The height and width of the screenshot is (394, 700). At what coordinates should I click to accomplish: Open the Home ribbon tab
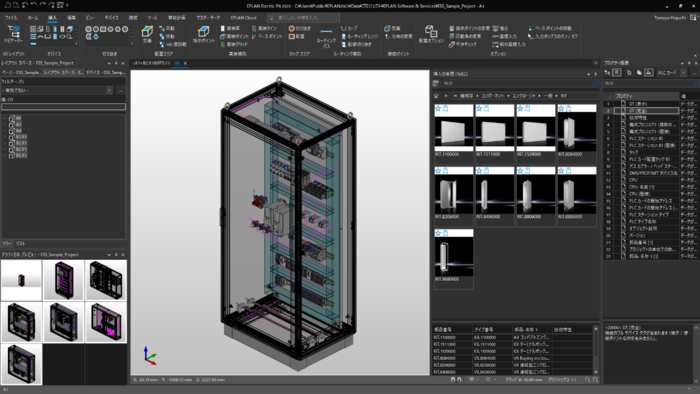point(33,18)
